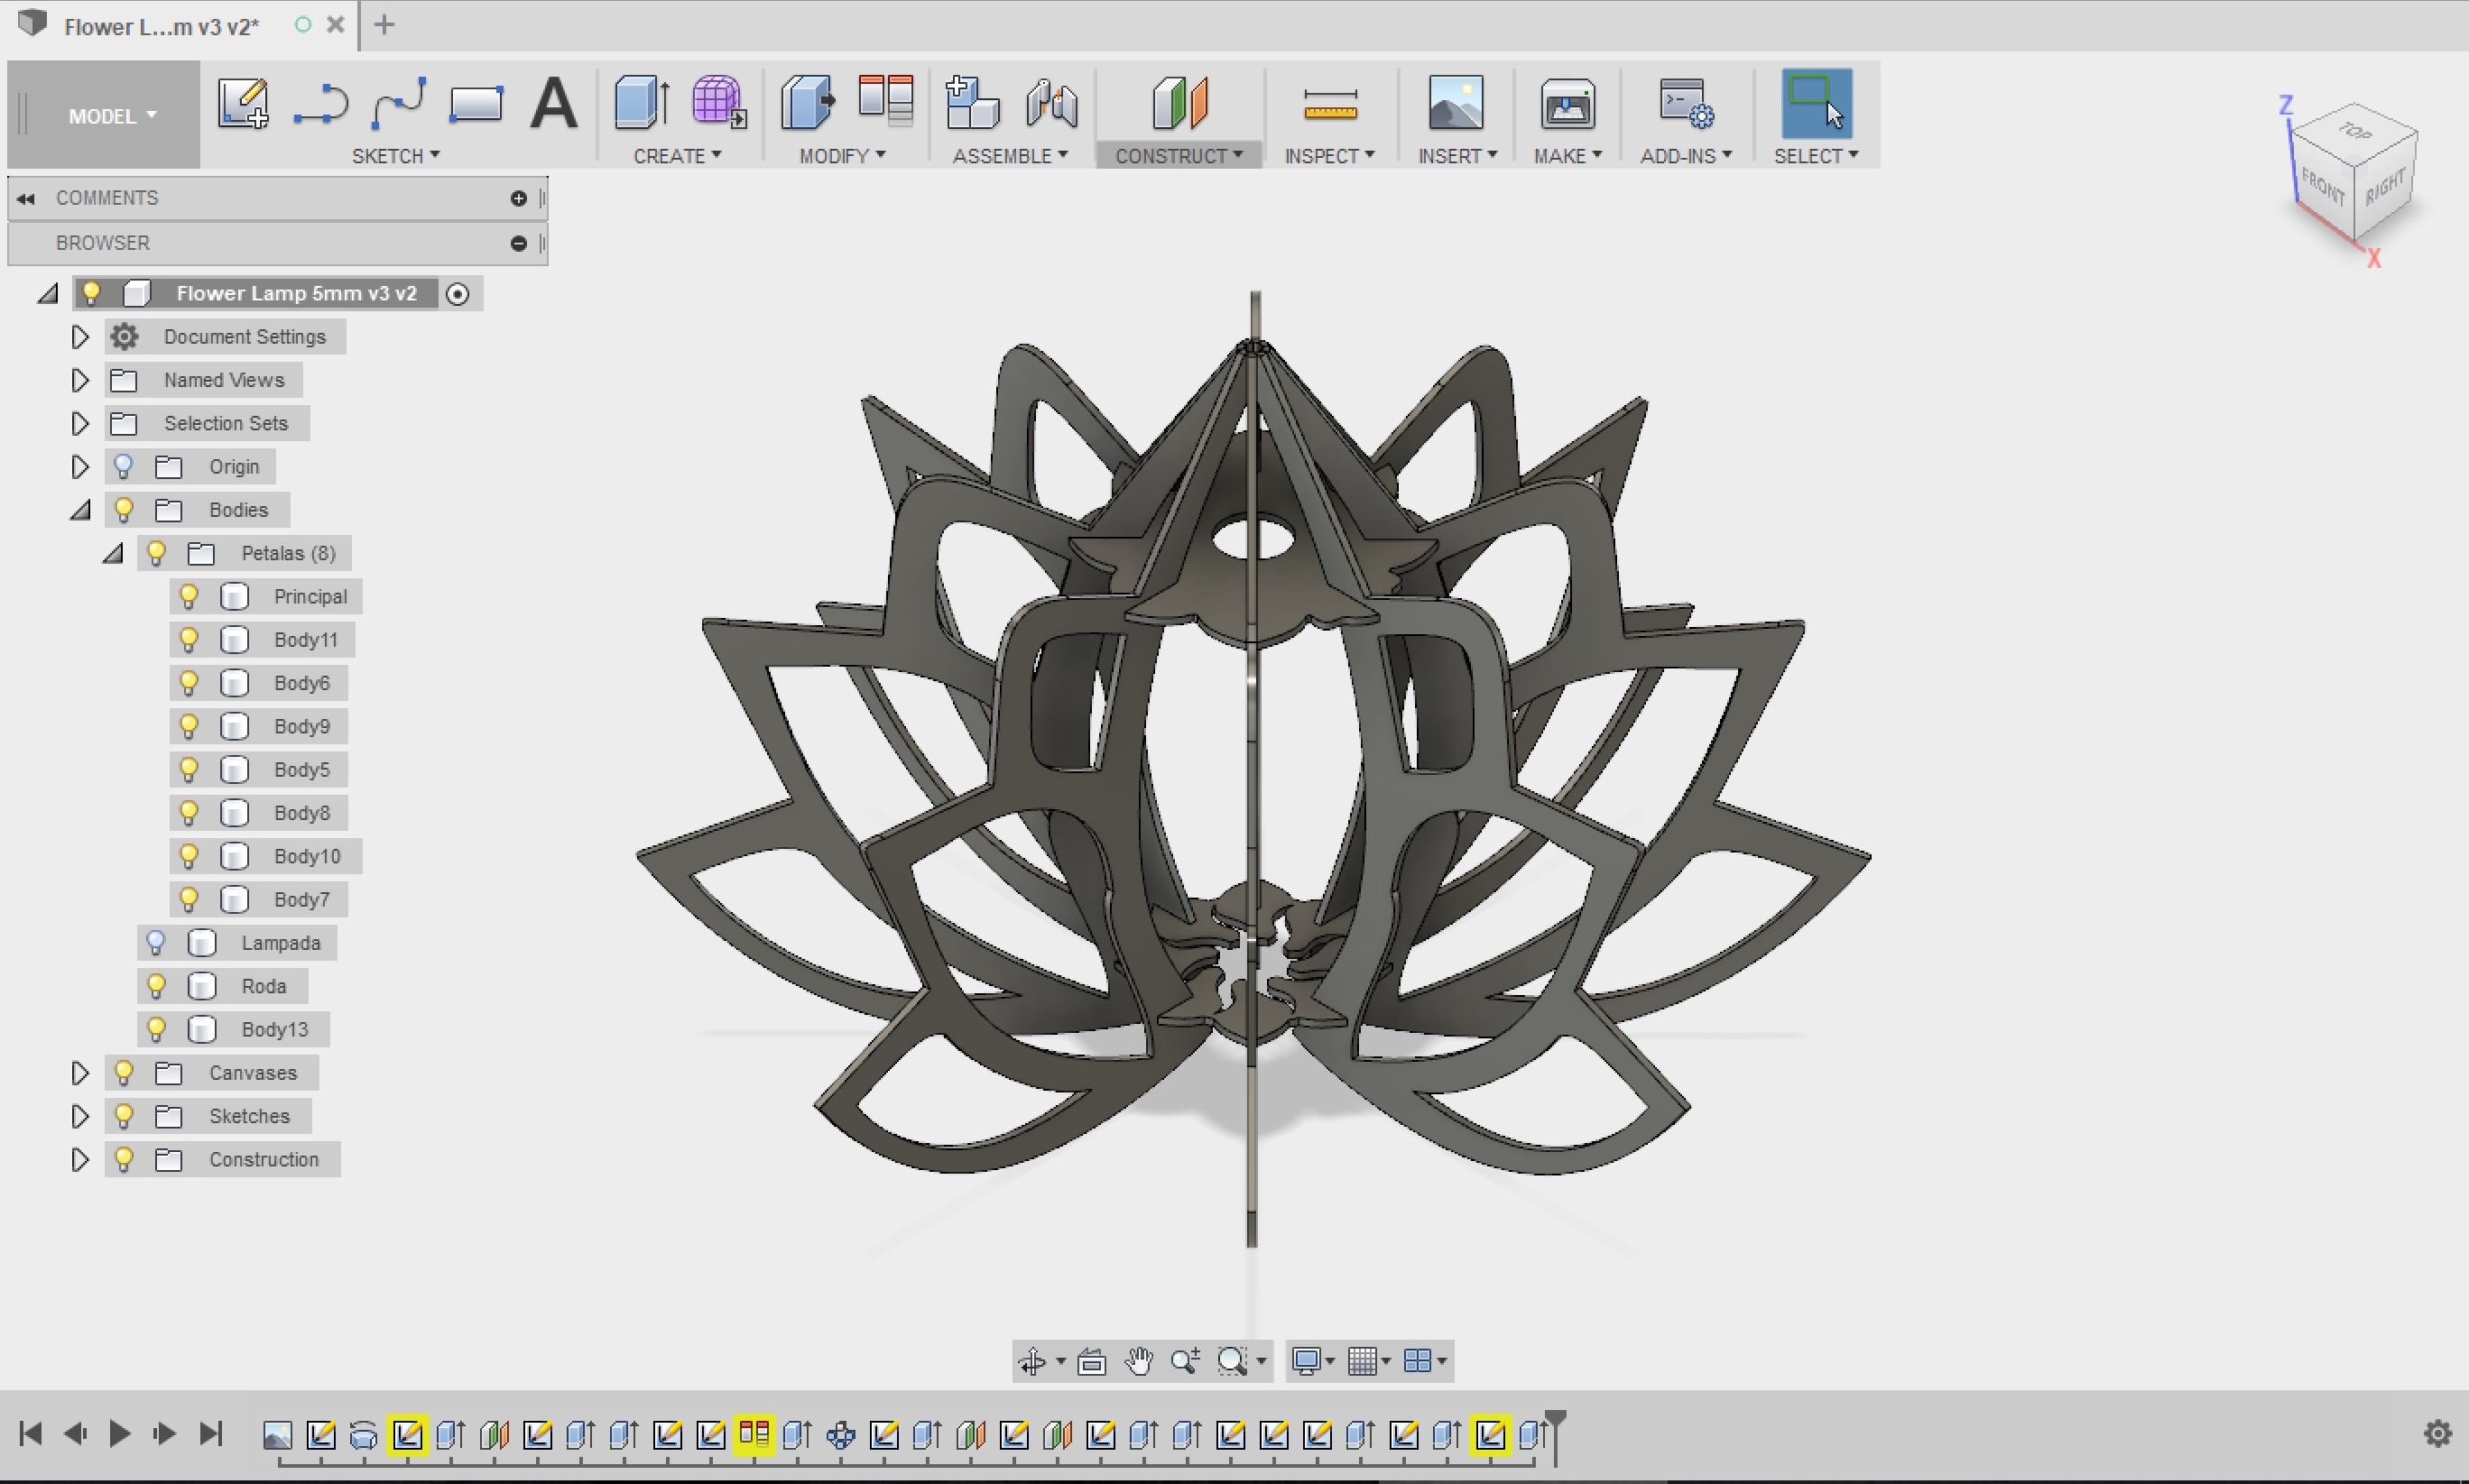
Task: Open Viewports layout icon
Action: pyautogui.click(x=1417, y=1361)
